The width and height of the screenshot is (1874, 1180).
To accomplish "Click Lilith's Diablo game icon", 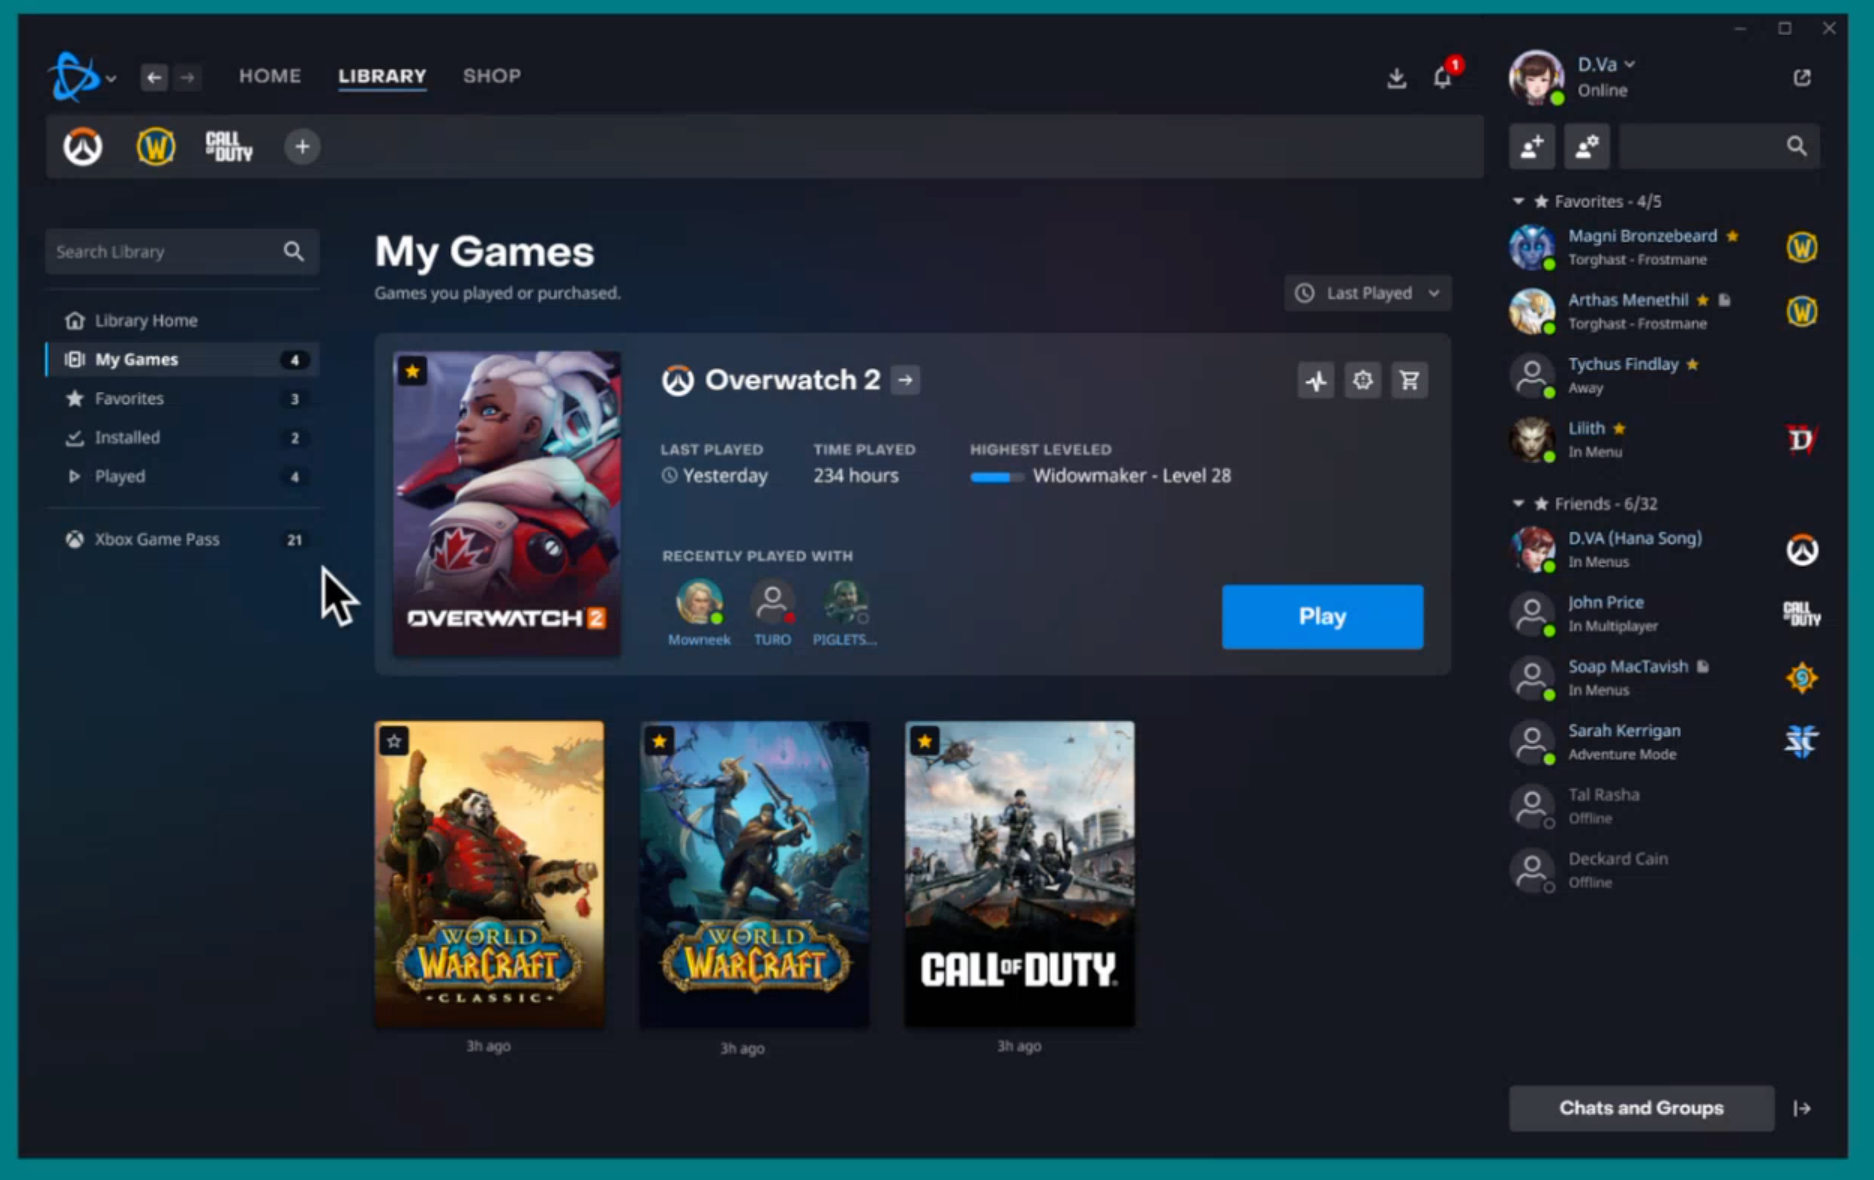I will pyautogui.click(x=1801, y=440).
